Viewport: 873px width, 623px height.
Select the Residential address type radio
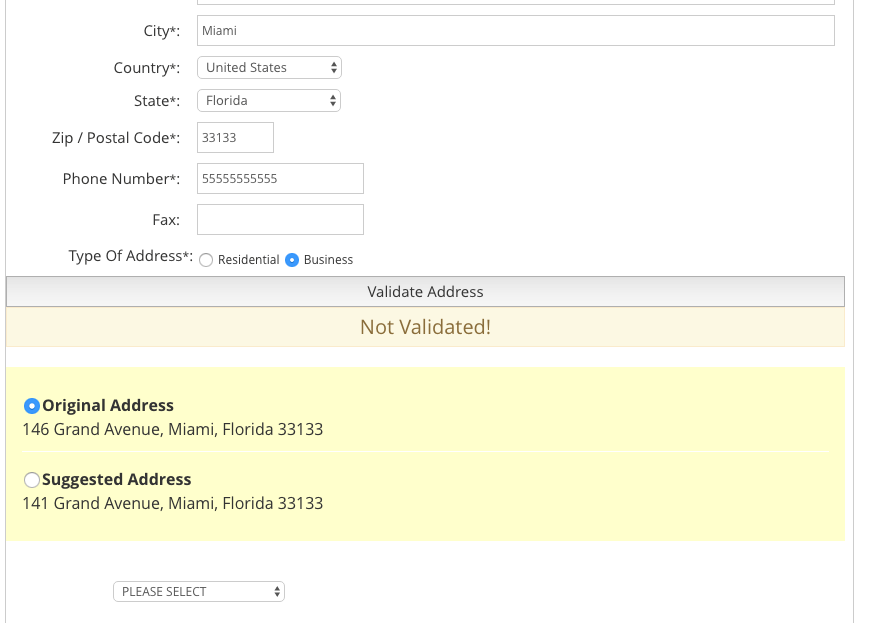tap(206, 260)
